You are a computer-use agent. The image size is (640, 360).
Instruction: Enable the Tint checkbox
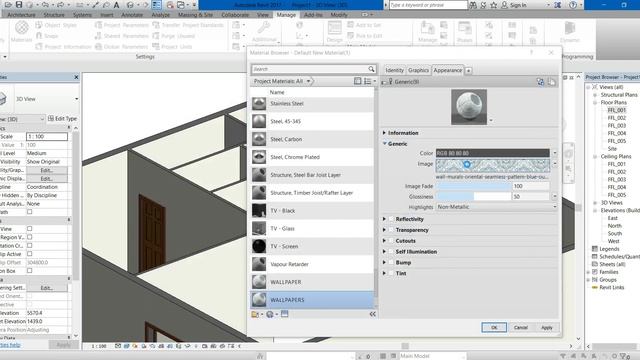391,273
